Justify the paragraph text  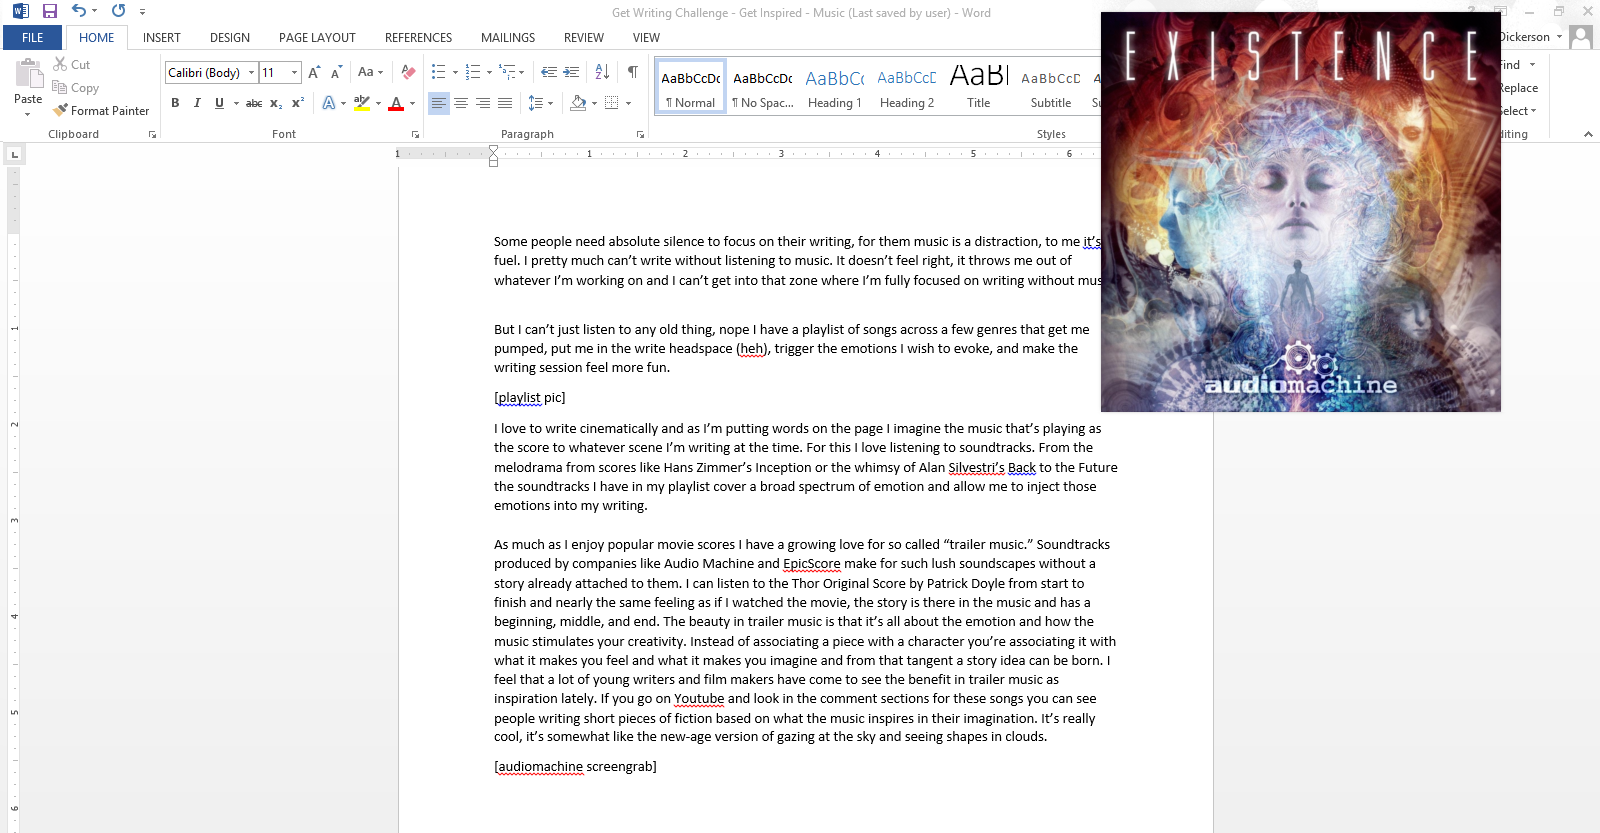pyautogui.click(x=505, y=103)
